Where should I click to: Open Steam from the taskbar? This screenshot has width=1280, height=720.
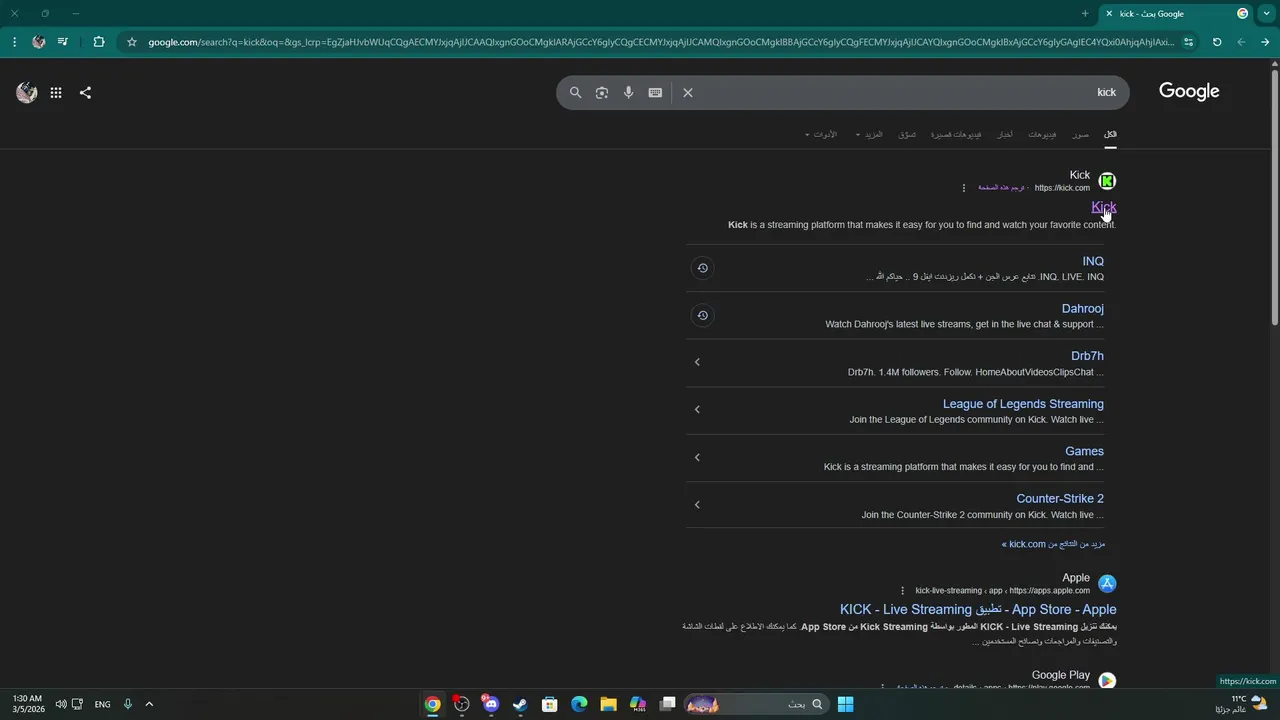point(520,704)
